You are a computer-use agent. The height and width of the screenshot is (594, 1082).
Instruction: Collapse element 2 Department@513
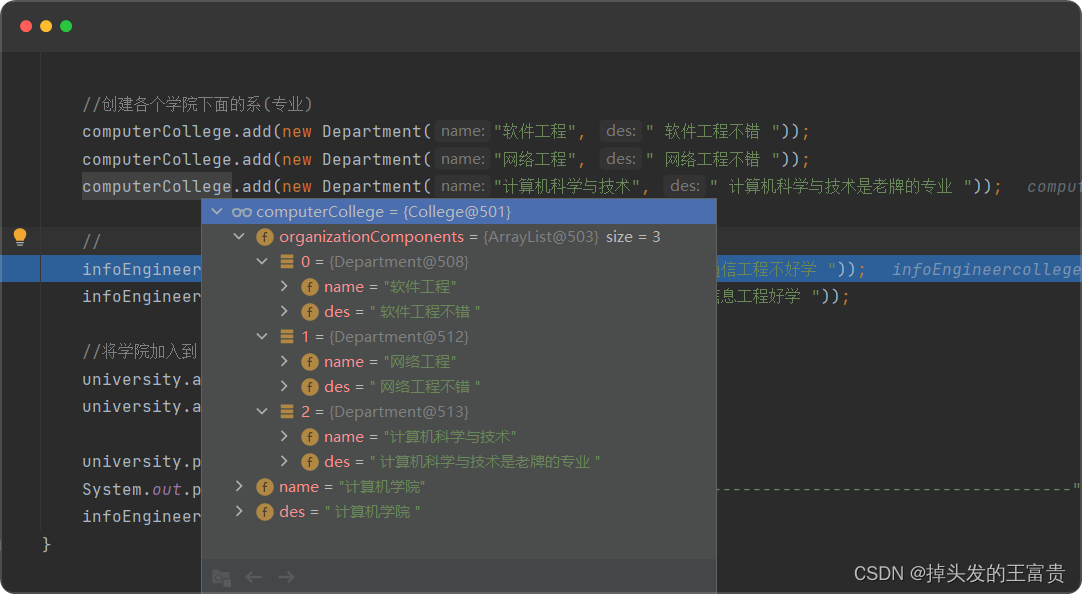(262, 411)
